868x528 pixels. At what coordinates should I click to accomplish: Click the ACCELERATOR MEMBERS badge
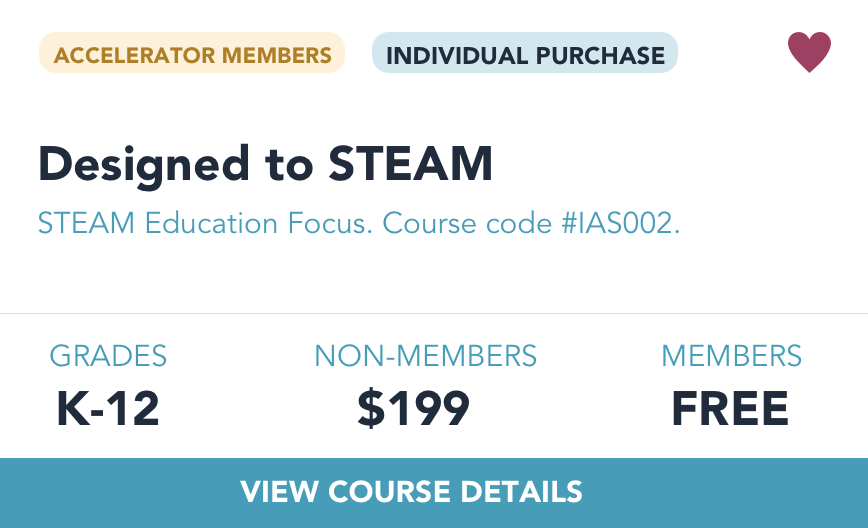192,53
